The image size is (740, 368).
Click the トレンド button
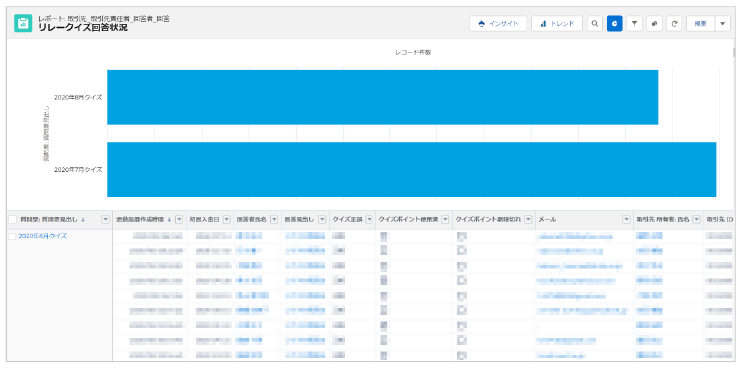pyautogui.click(x=557, y=23)
